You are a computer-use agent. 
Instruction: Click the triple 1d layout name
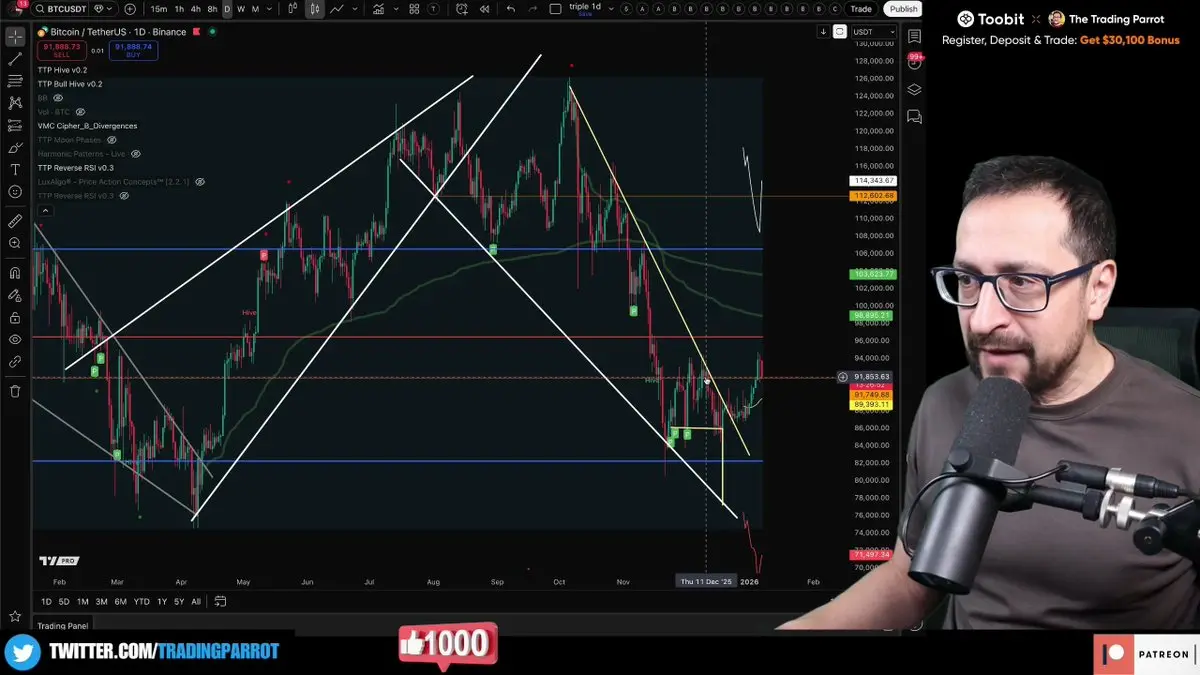pyautogui.click(x=585, y=7)
